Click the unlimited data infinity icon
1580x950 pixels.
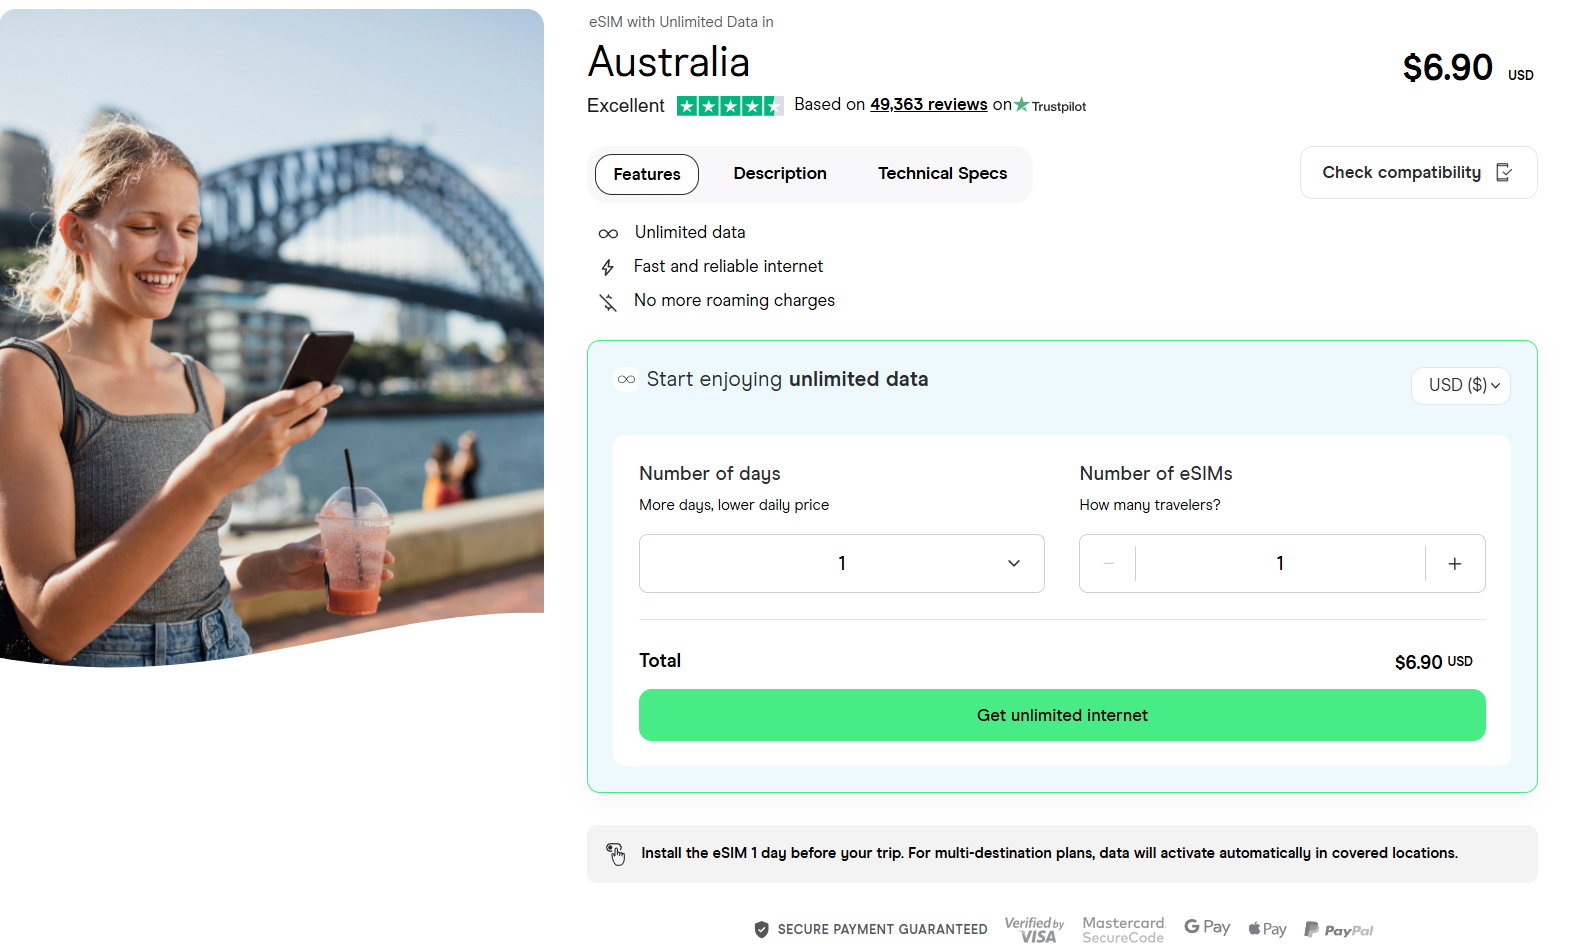tap(609, 232)
